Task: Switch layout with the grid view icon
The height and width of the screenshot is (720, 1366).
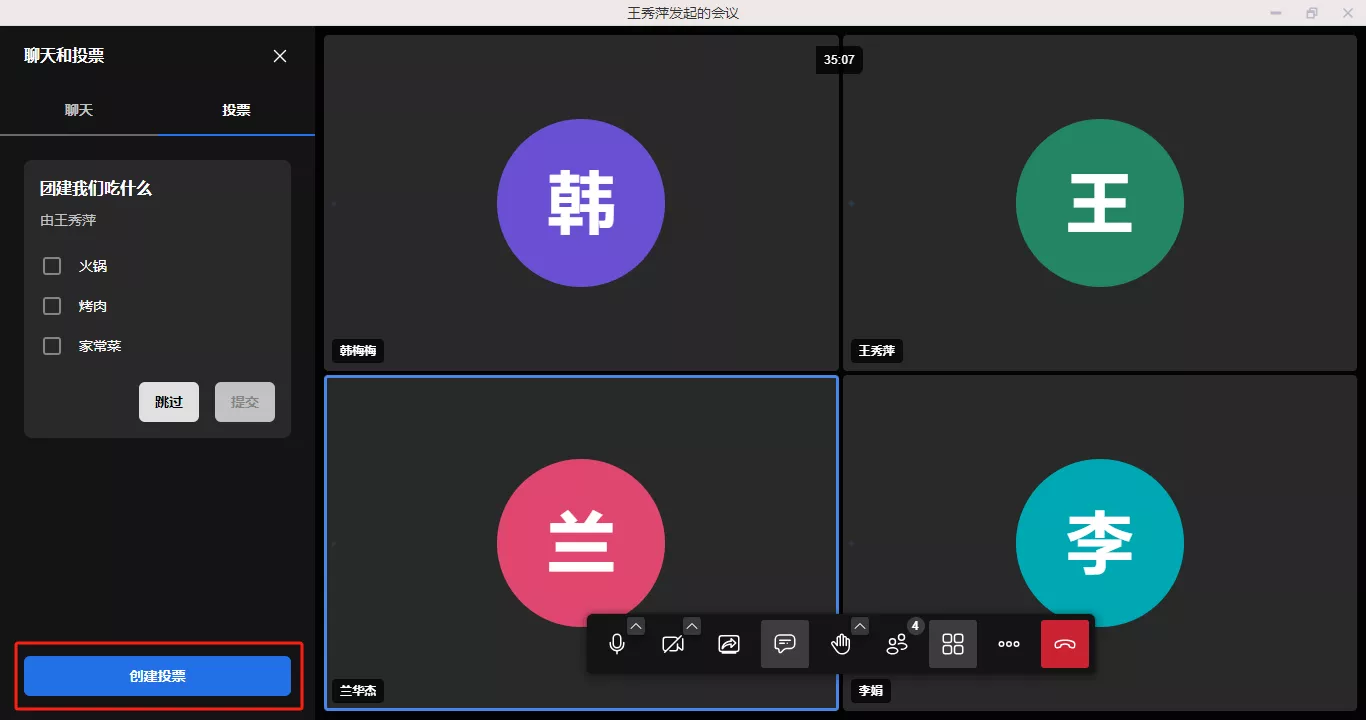Action: 953,644
